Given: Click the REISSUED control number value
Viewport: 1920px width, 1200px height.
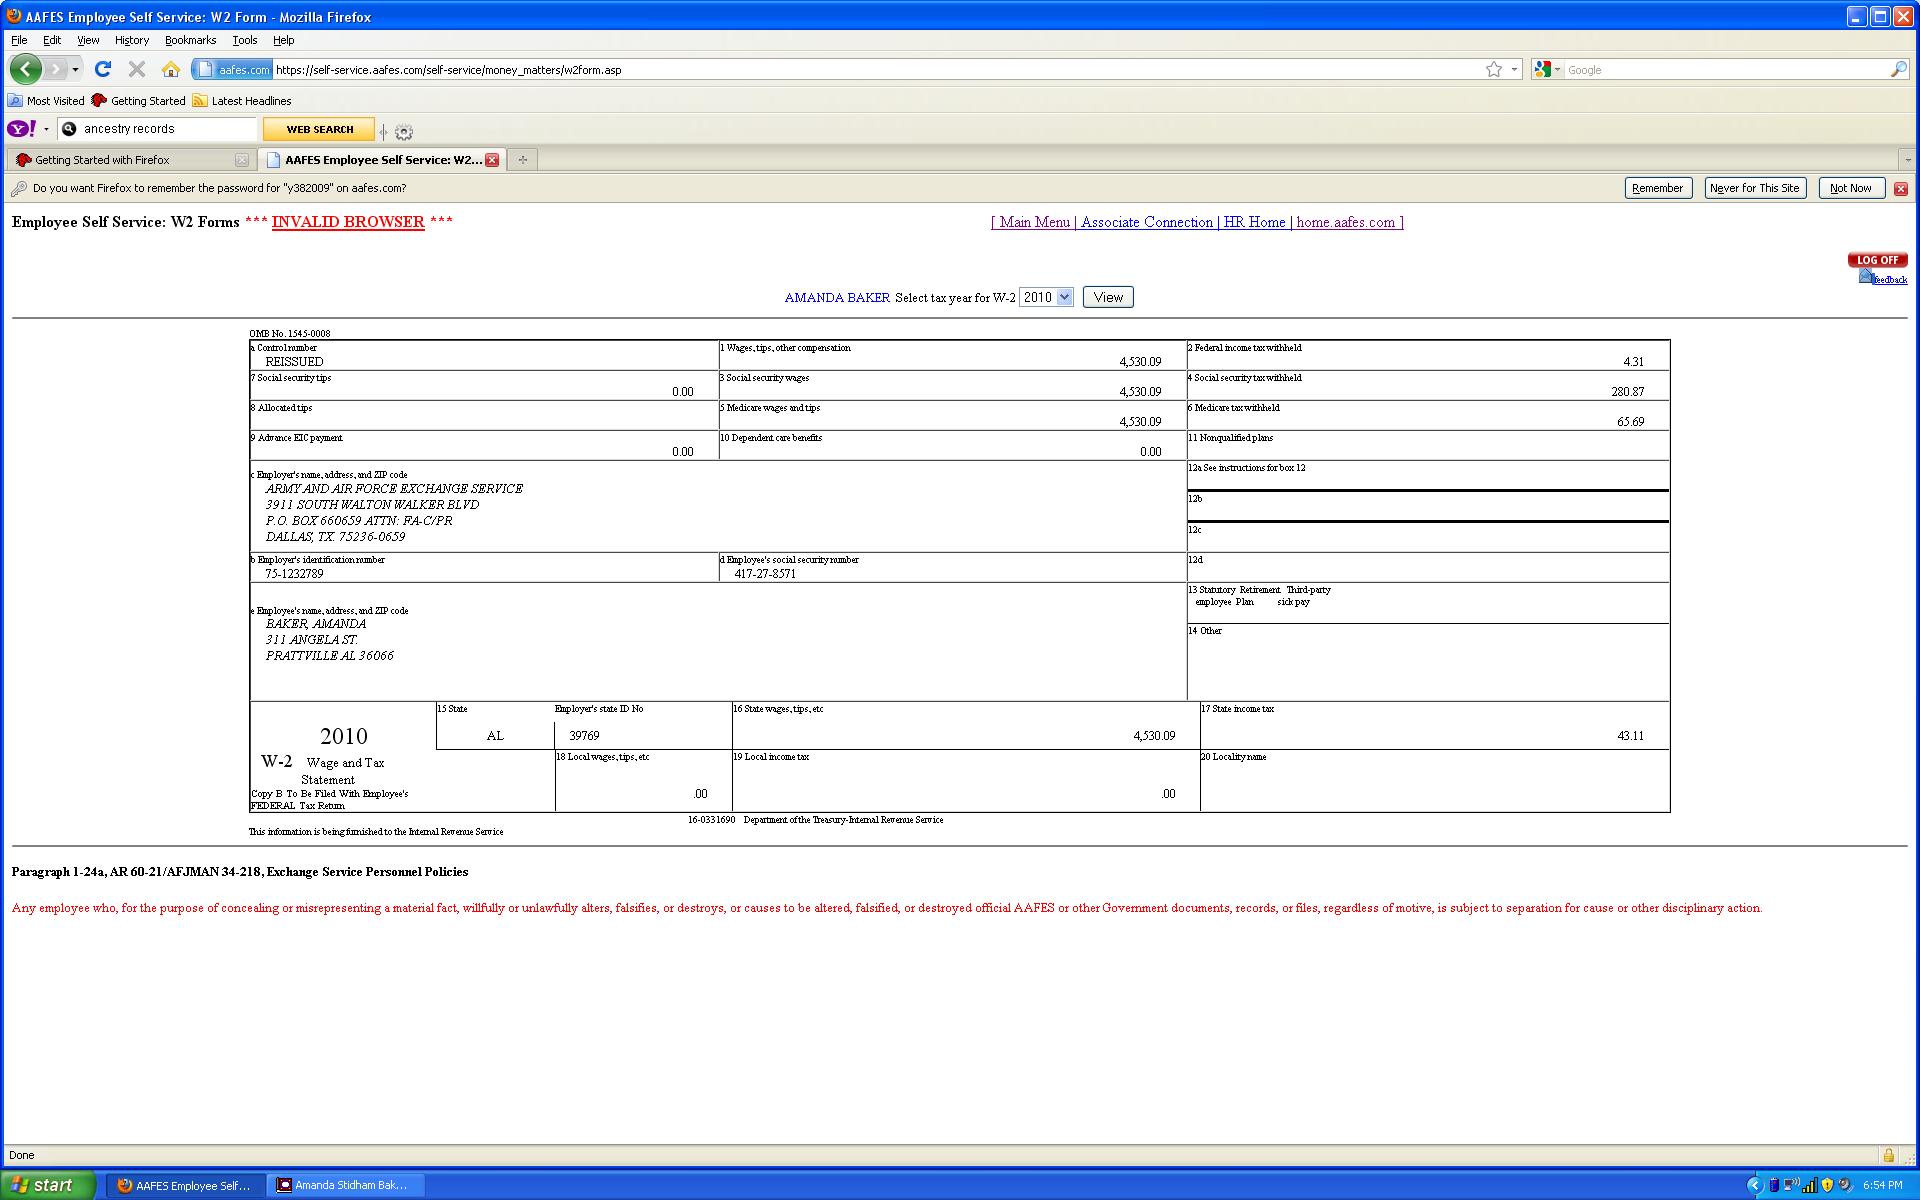Looking at the screenshot, I should [x=294, y=362].
